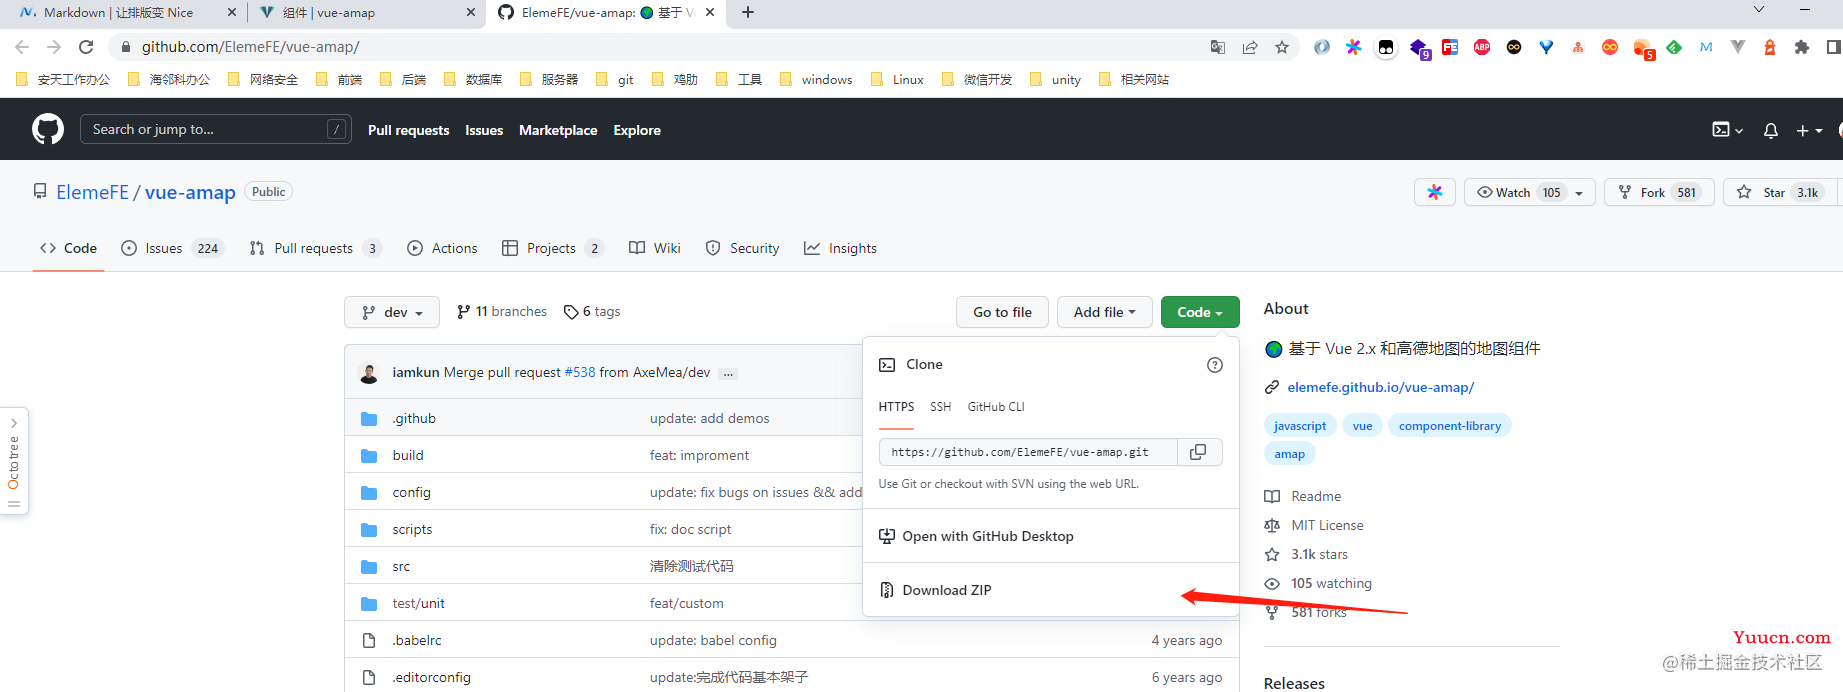The image size is (1843, 692).
Task: Select the SSH clone option
Action: [x=940, y=407]
